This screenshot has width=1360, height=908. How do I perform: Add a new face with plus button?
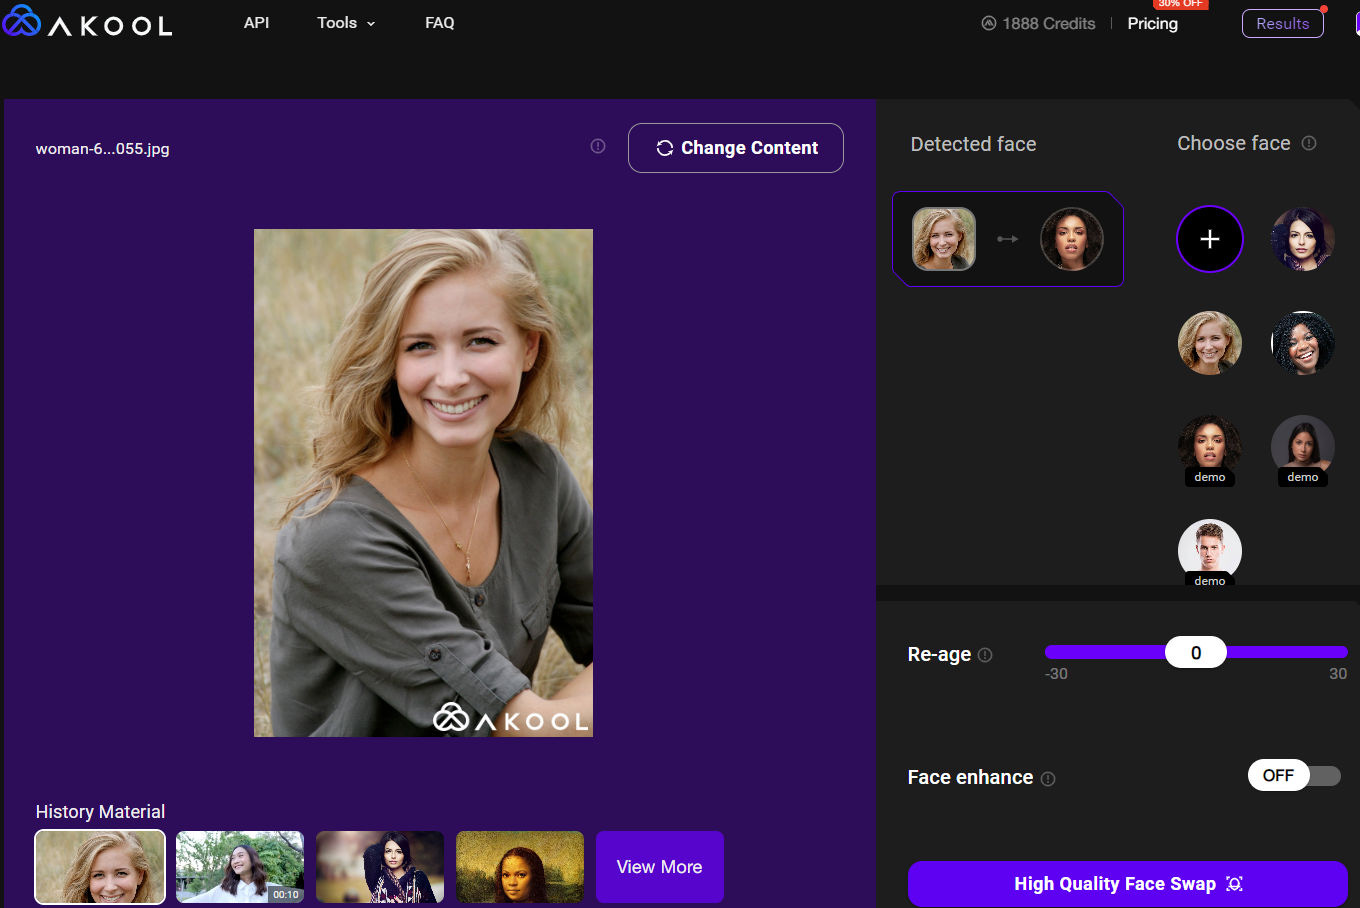1210,239
